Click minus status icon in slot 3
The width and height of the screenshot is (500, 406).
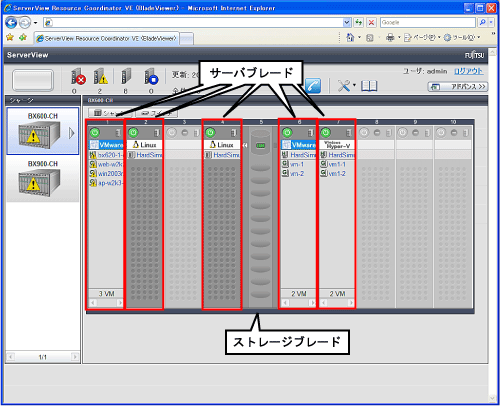coord(185,133)
